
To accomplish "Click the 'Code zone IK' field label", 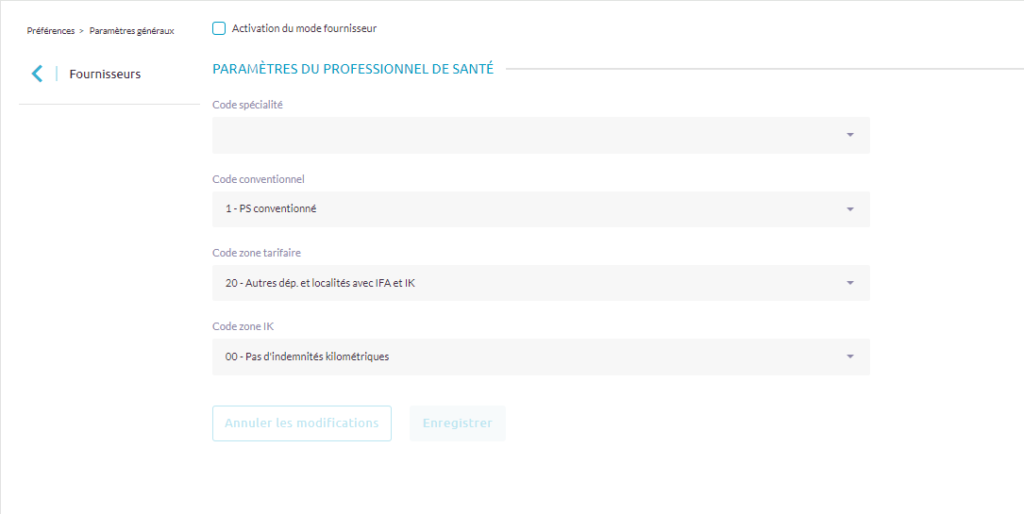I will click(243, 327).
